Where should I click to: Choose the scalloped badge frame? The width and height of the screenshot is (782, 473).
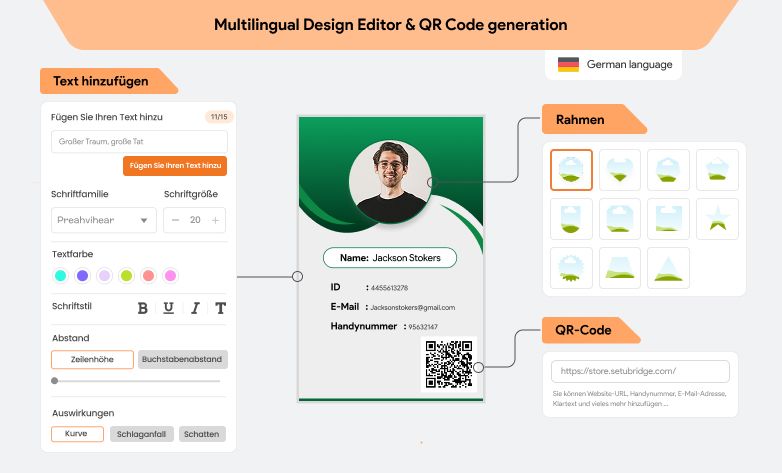[x=571, y=268]
